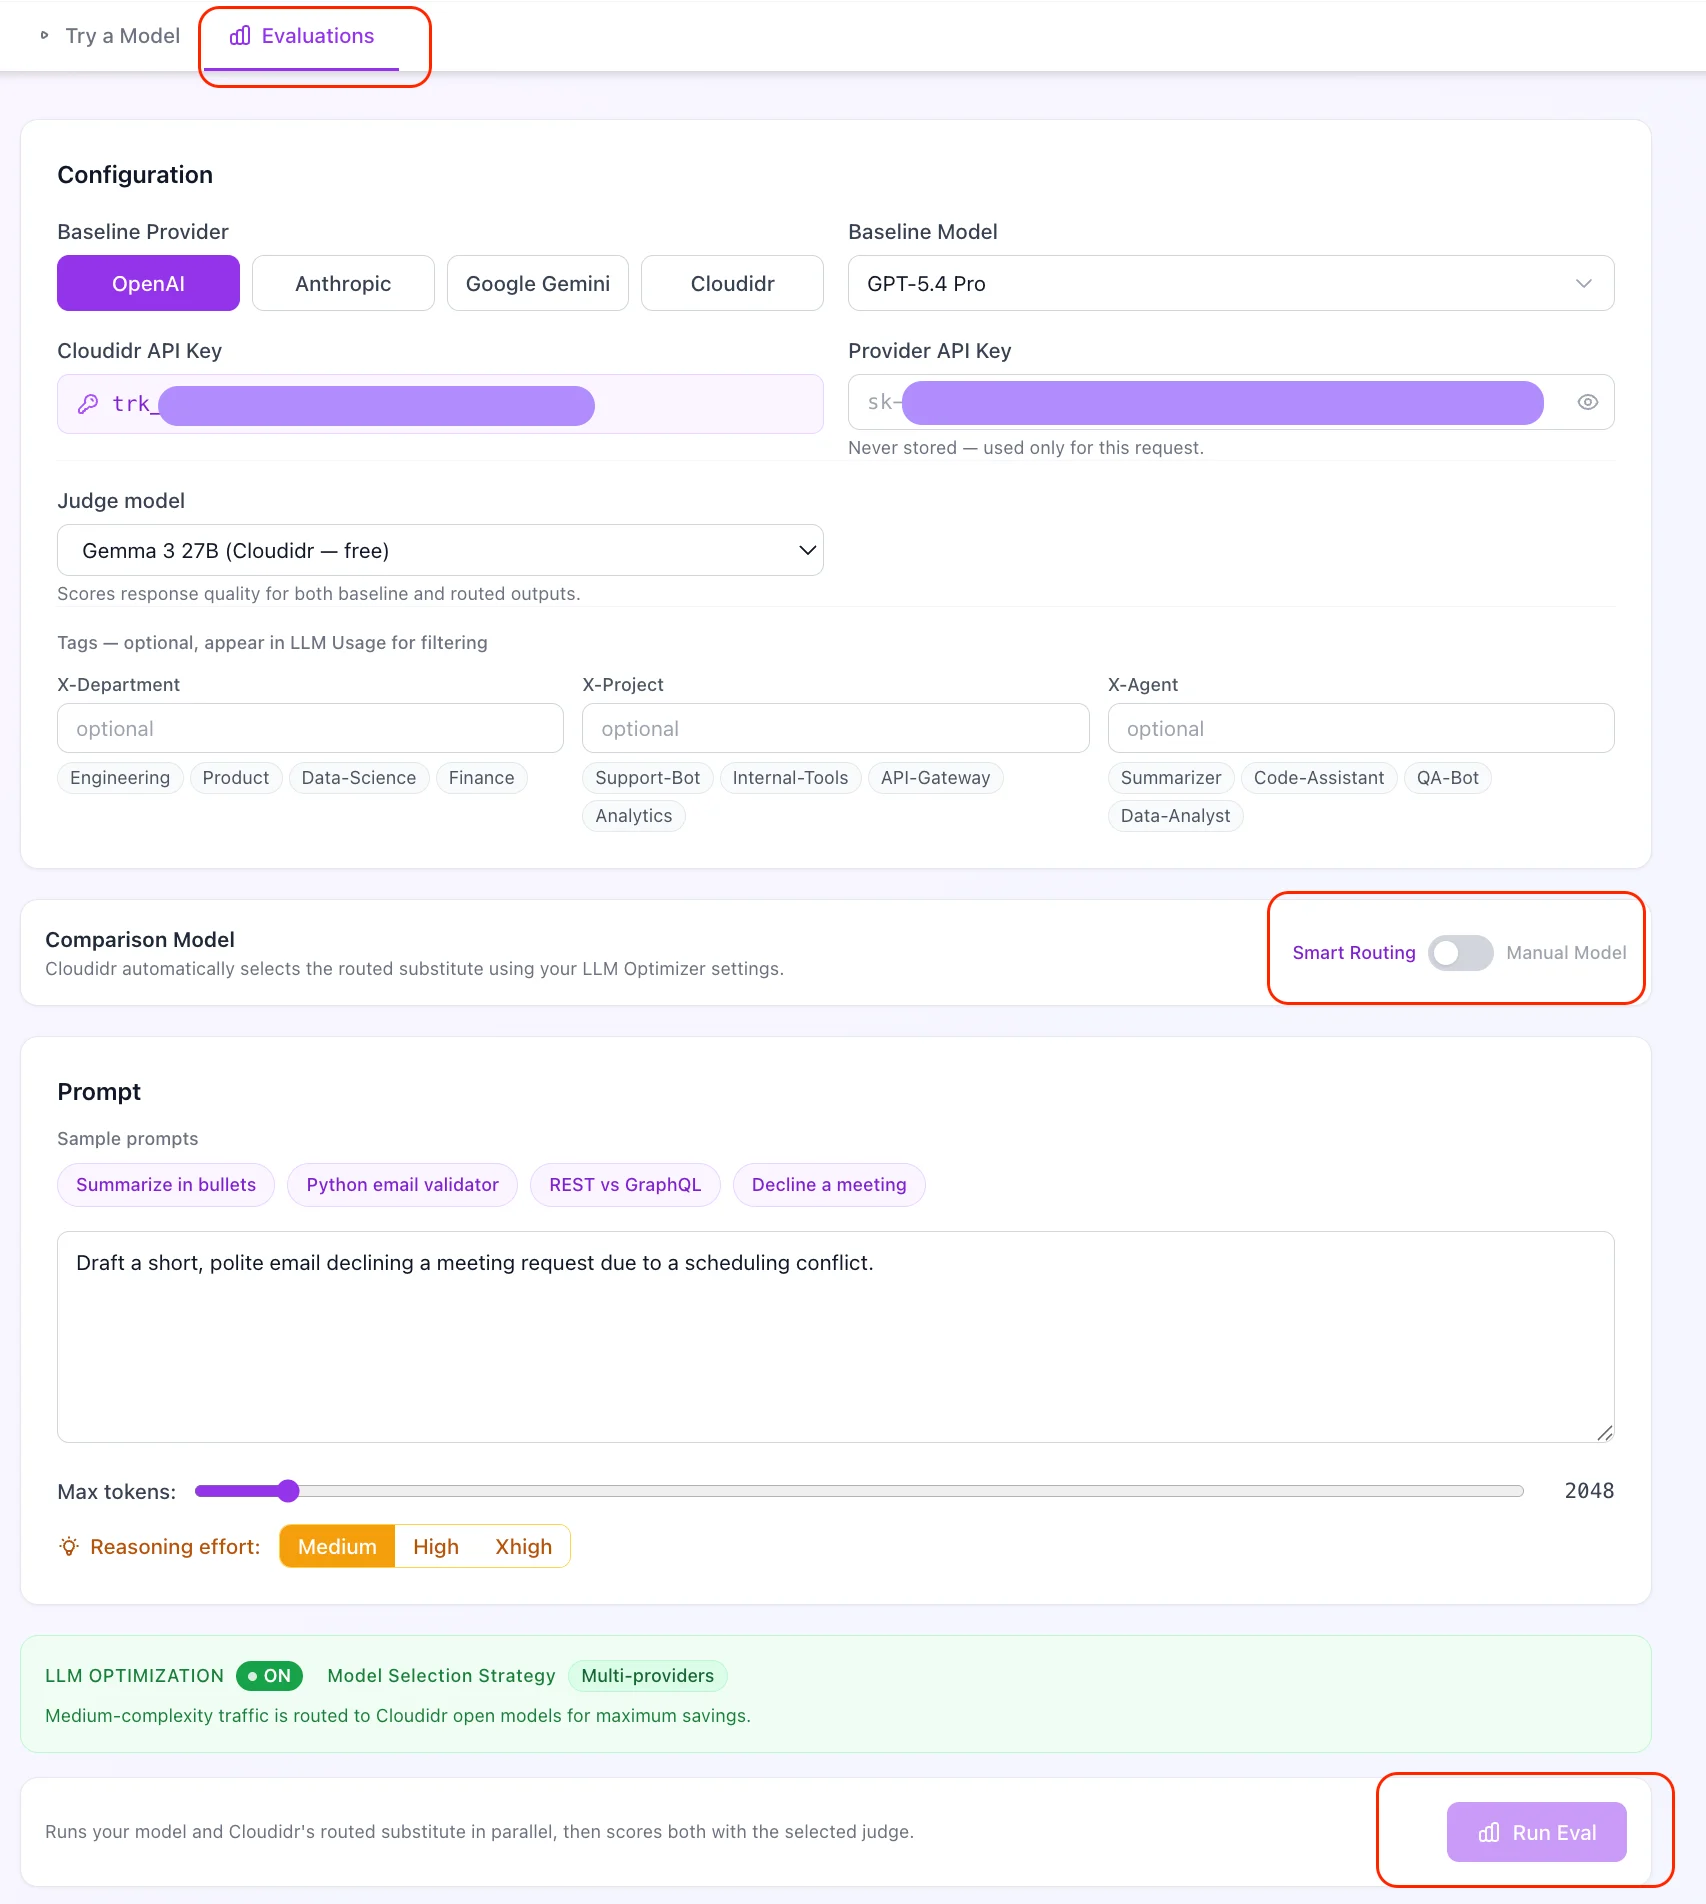Choose the Data-Analyst agent tag

1175,816
